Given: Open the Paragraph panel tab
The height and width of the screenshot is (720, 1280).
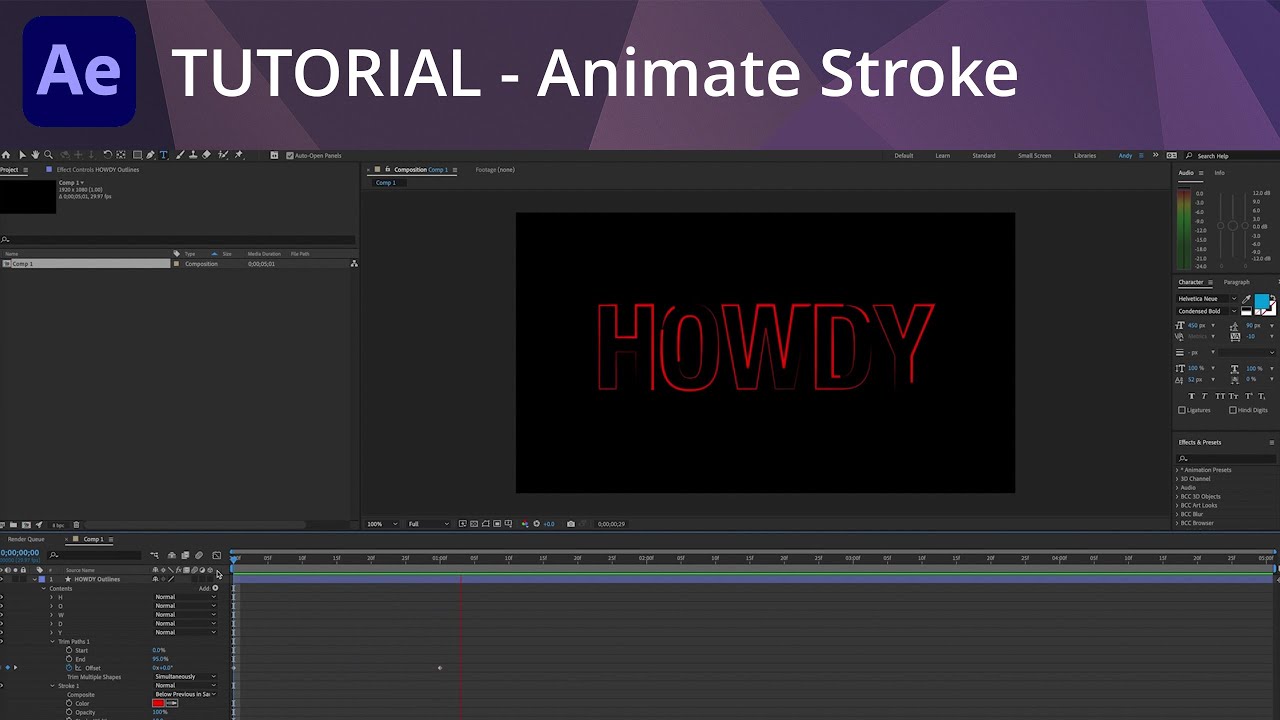Looking at the screenshot, I should coord(1237,282).
